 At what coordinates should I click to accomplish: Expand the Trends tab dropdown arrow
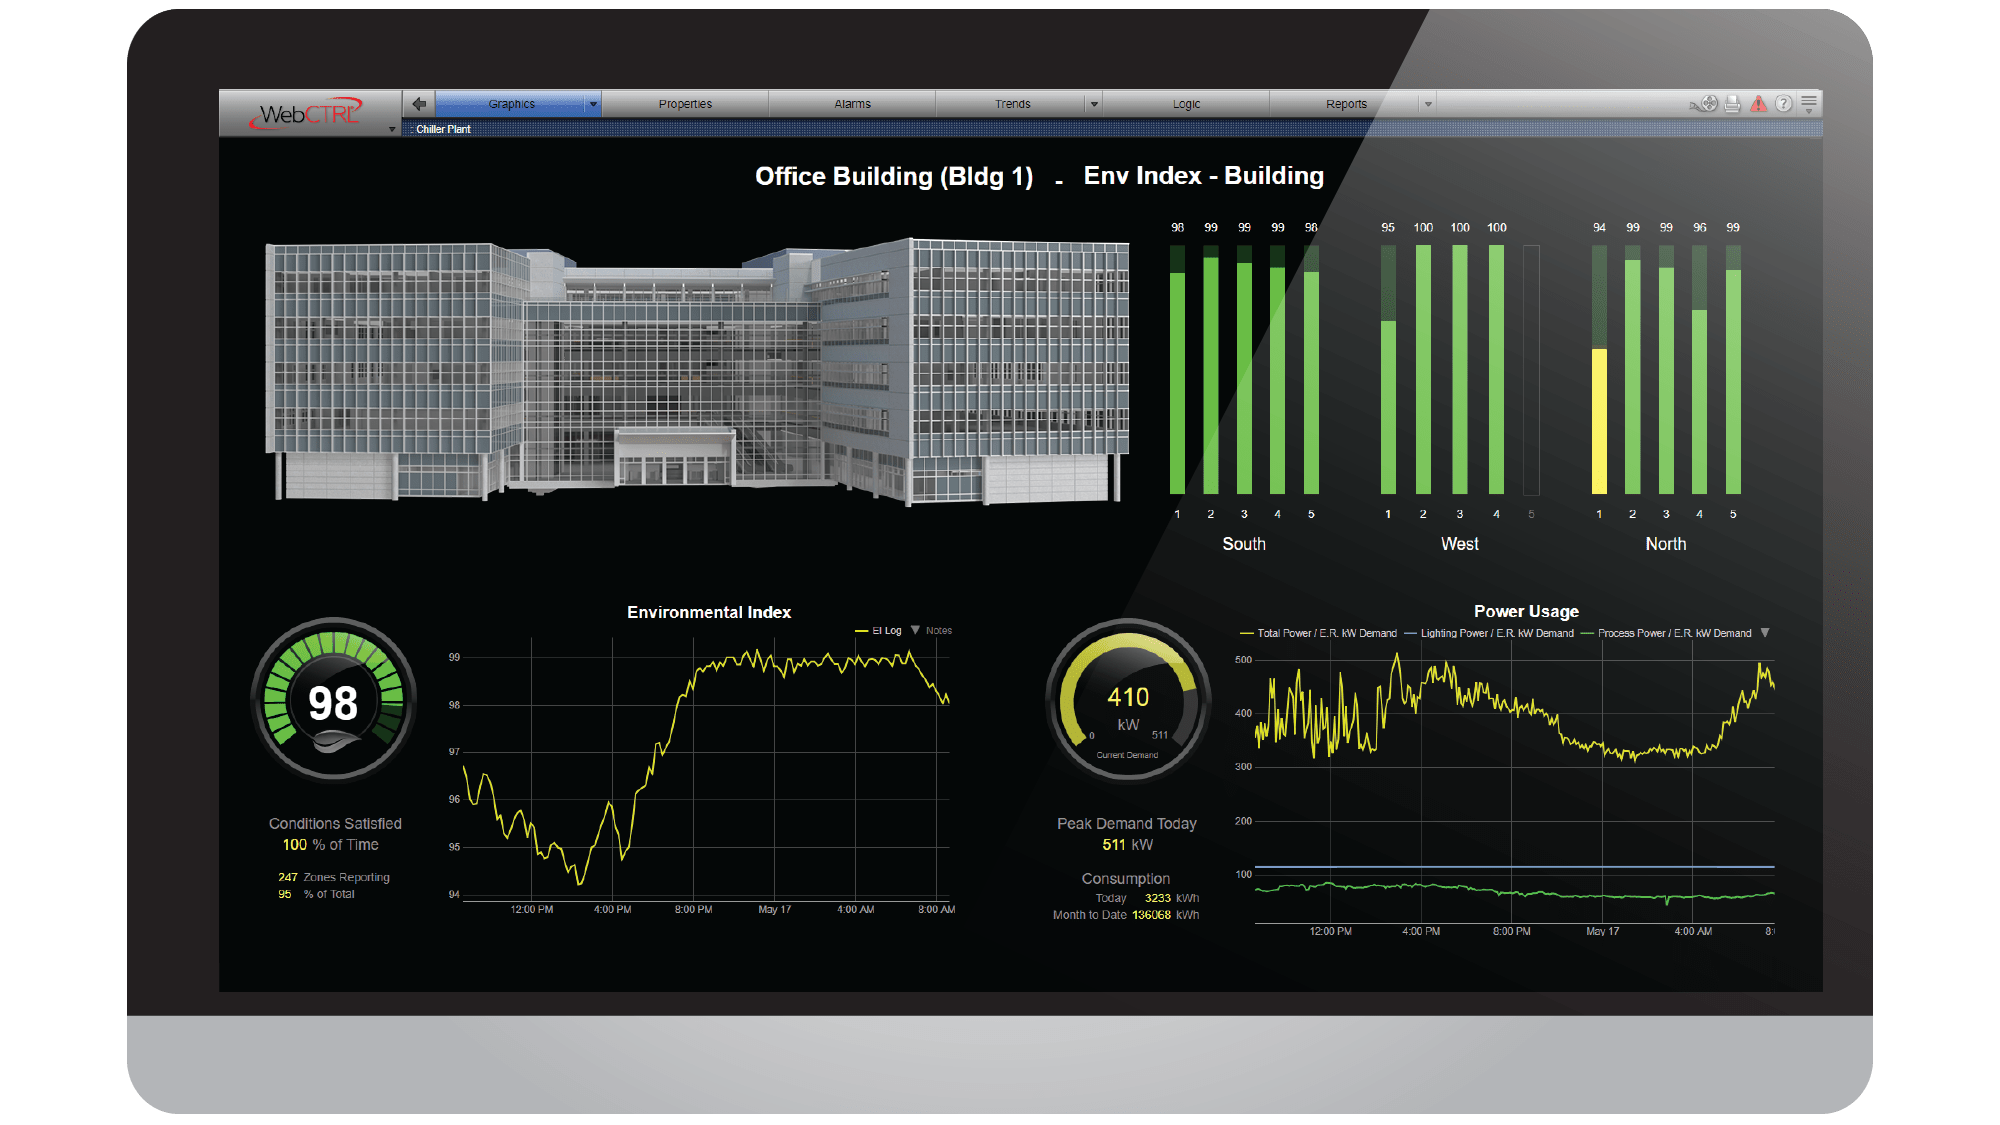click(x=1094, y=104)
